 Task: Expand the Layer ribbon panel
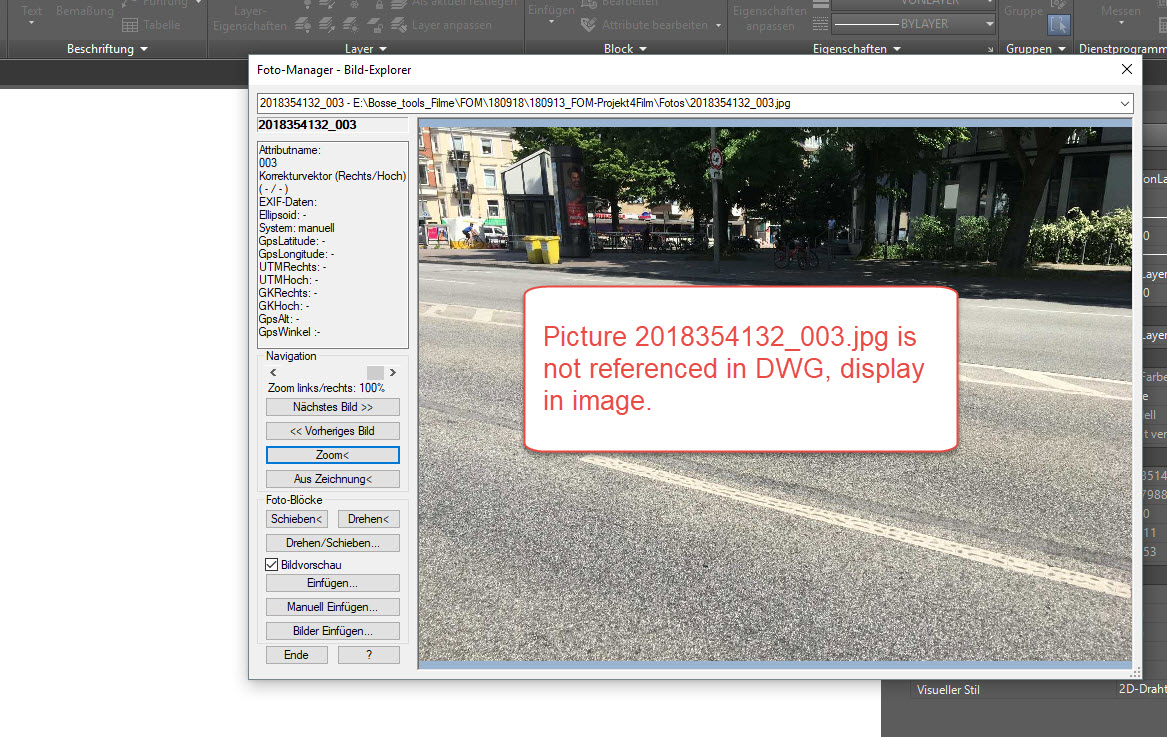pos(365,49)
